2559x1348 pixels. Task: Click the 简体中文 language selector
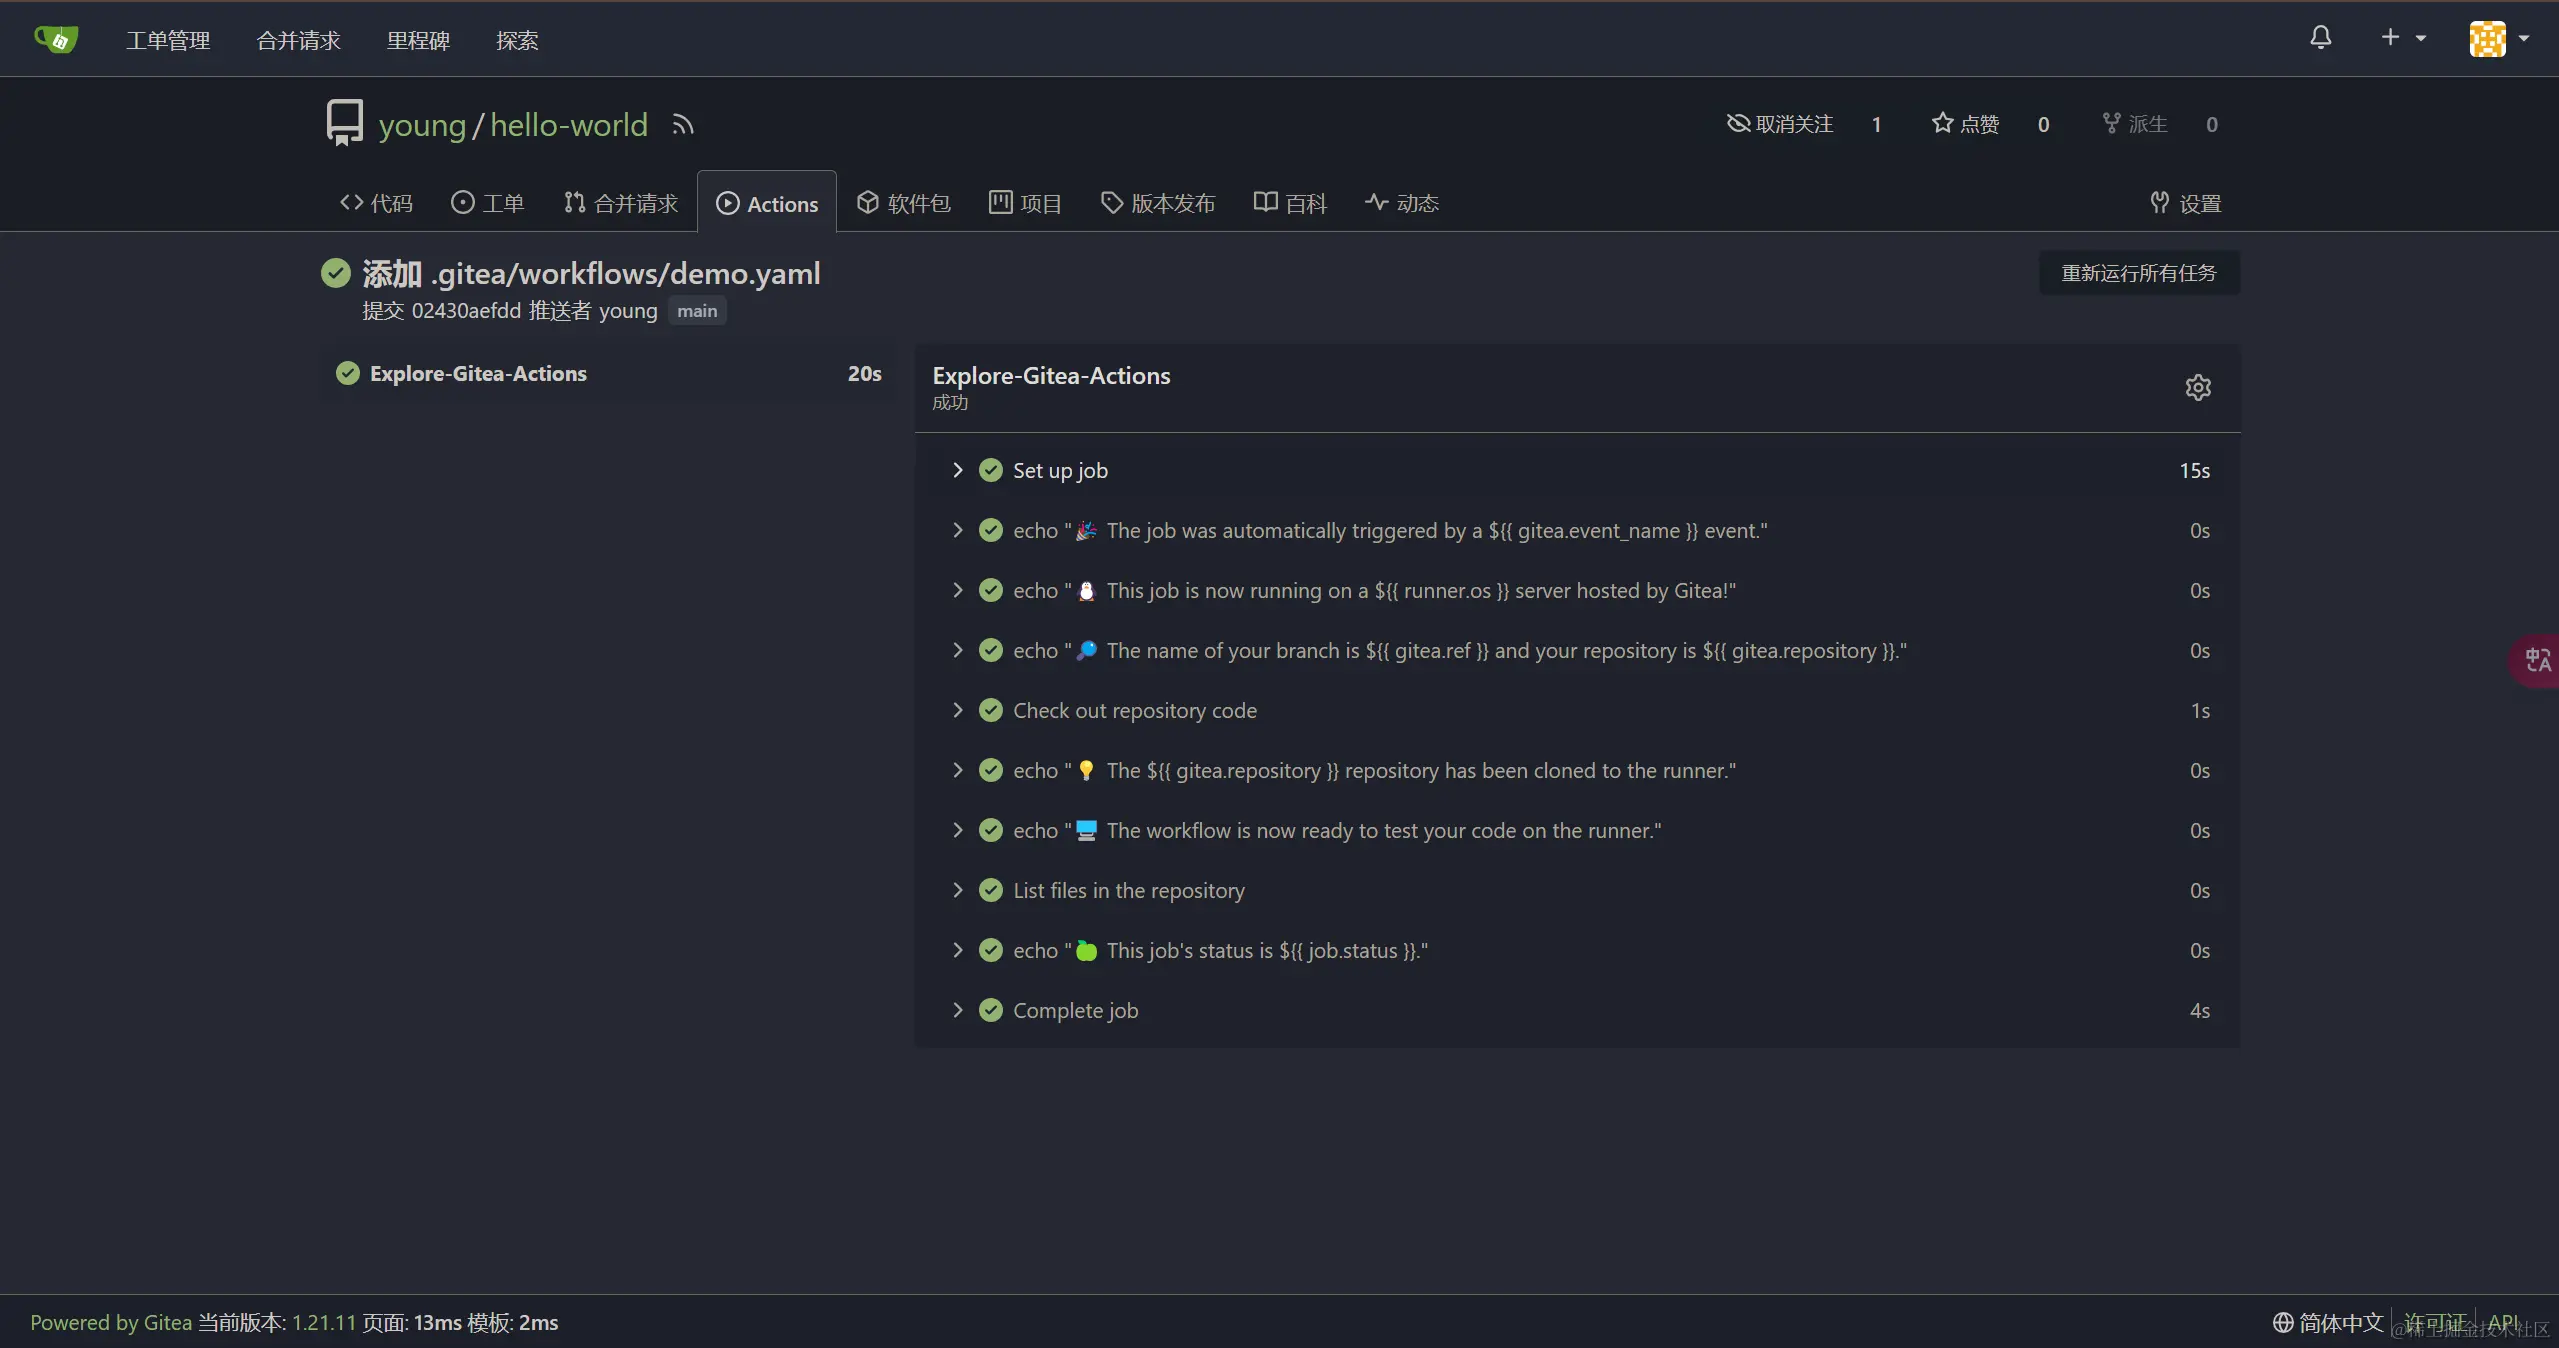point(2328,1322)
